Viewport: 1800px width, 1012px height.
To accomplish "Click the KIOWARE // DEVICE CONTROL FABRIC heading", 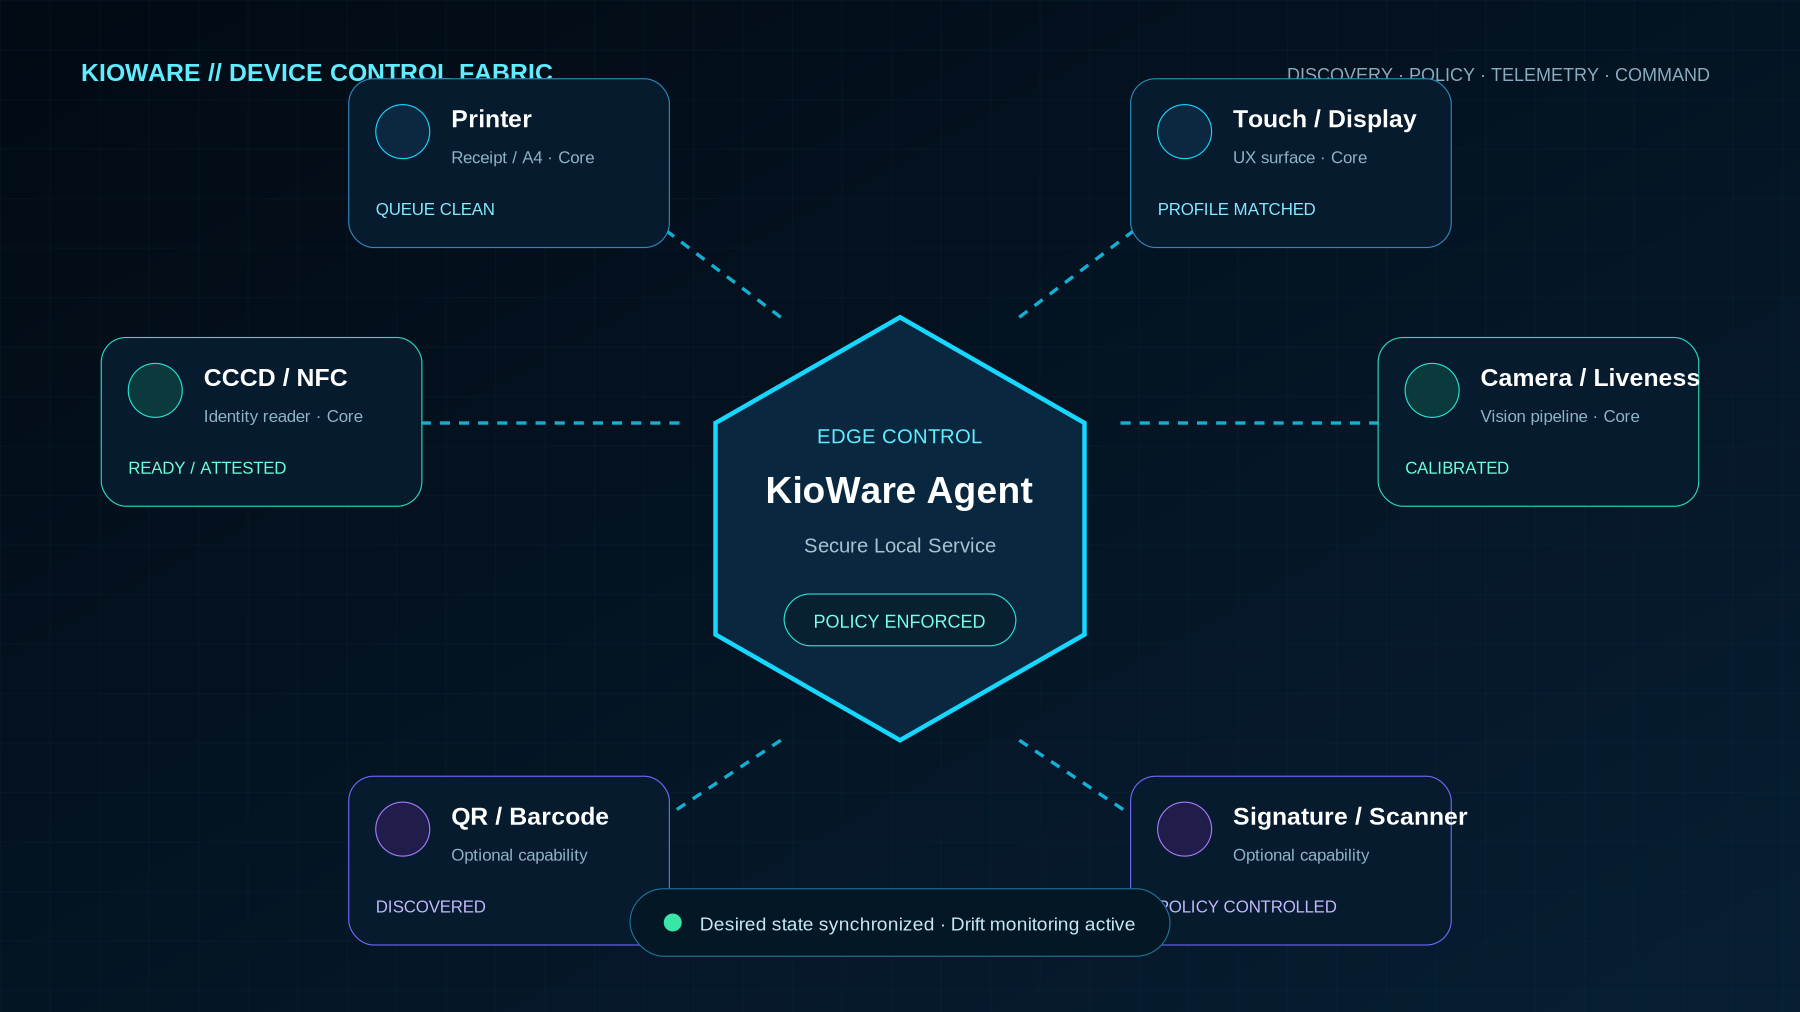I will pyautogui.click(x=316, y=73).
